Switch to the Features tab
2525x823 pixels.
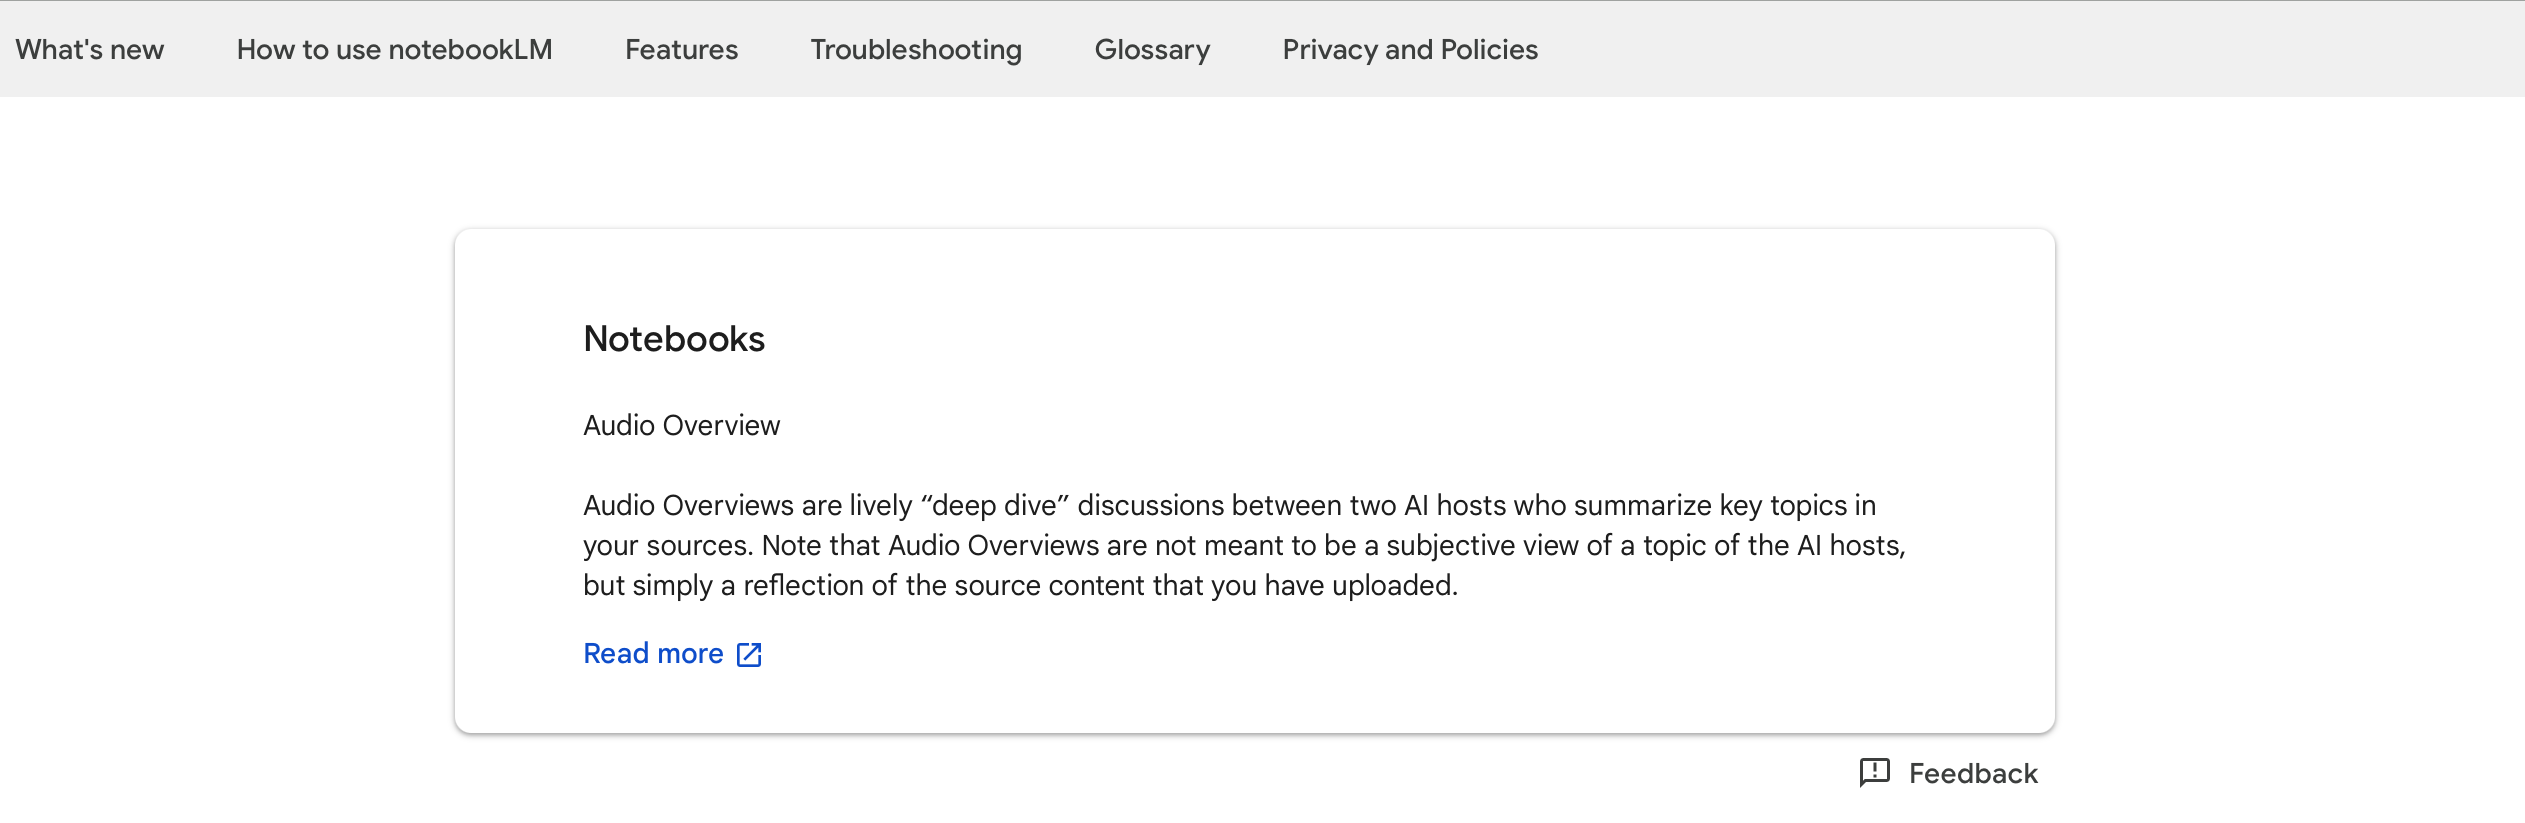(x=681, y=50)
